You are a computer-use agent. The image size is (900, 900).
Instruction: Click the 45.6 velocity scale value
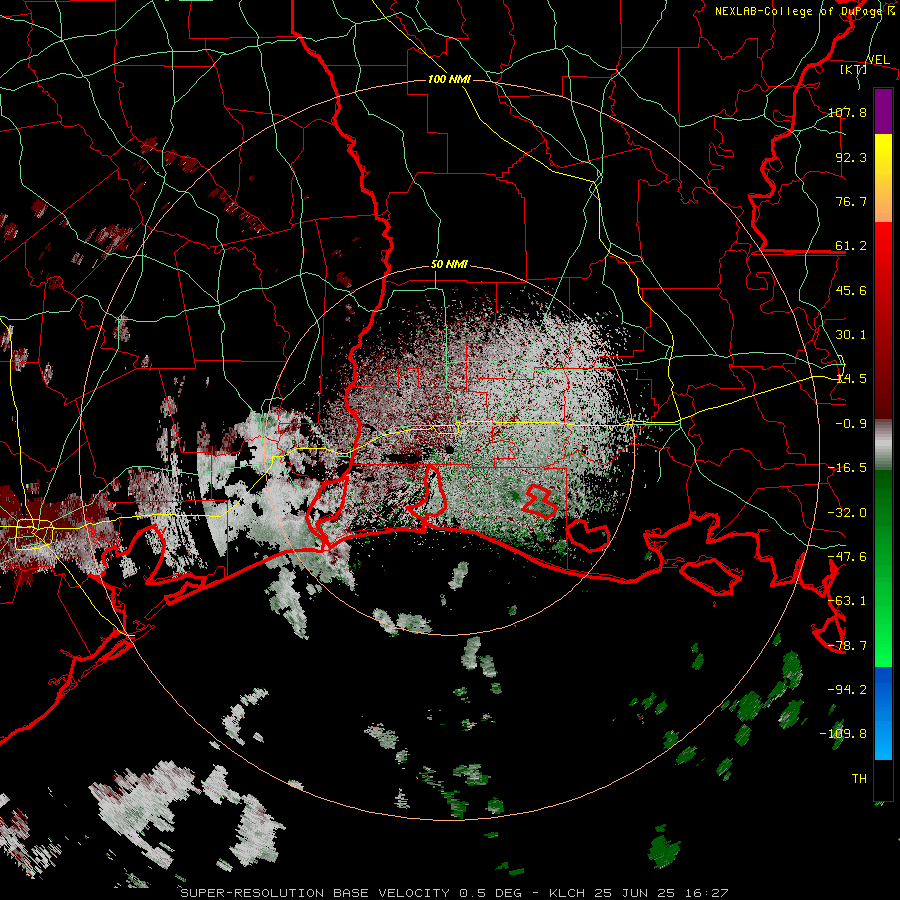coord(851,290)
